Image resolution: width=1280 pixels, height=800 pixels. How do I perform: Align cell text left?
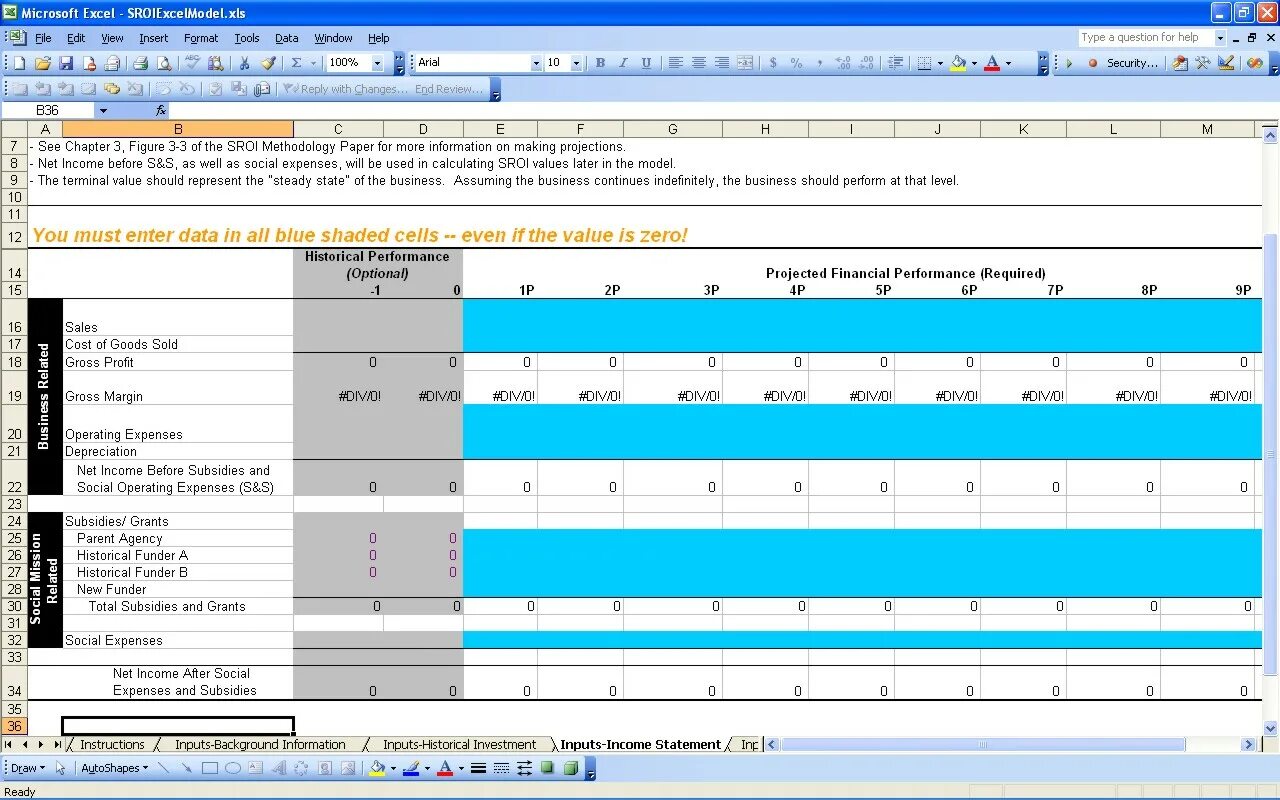(676, 63)
